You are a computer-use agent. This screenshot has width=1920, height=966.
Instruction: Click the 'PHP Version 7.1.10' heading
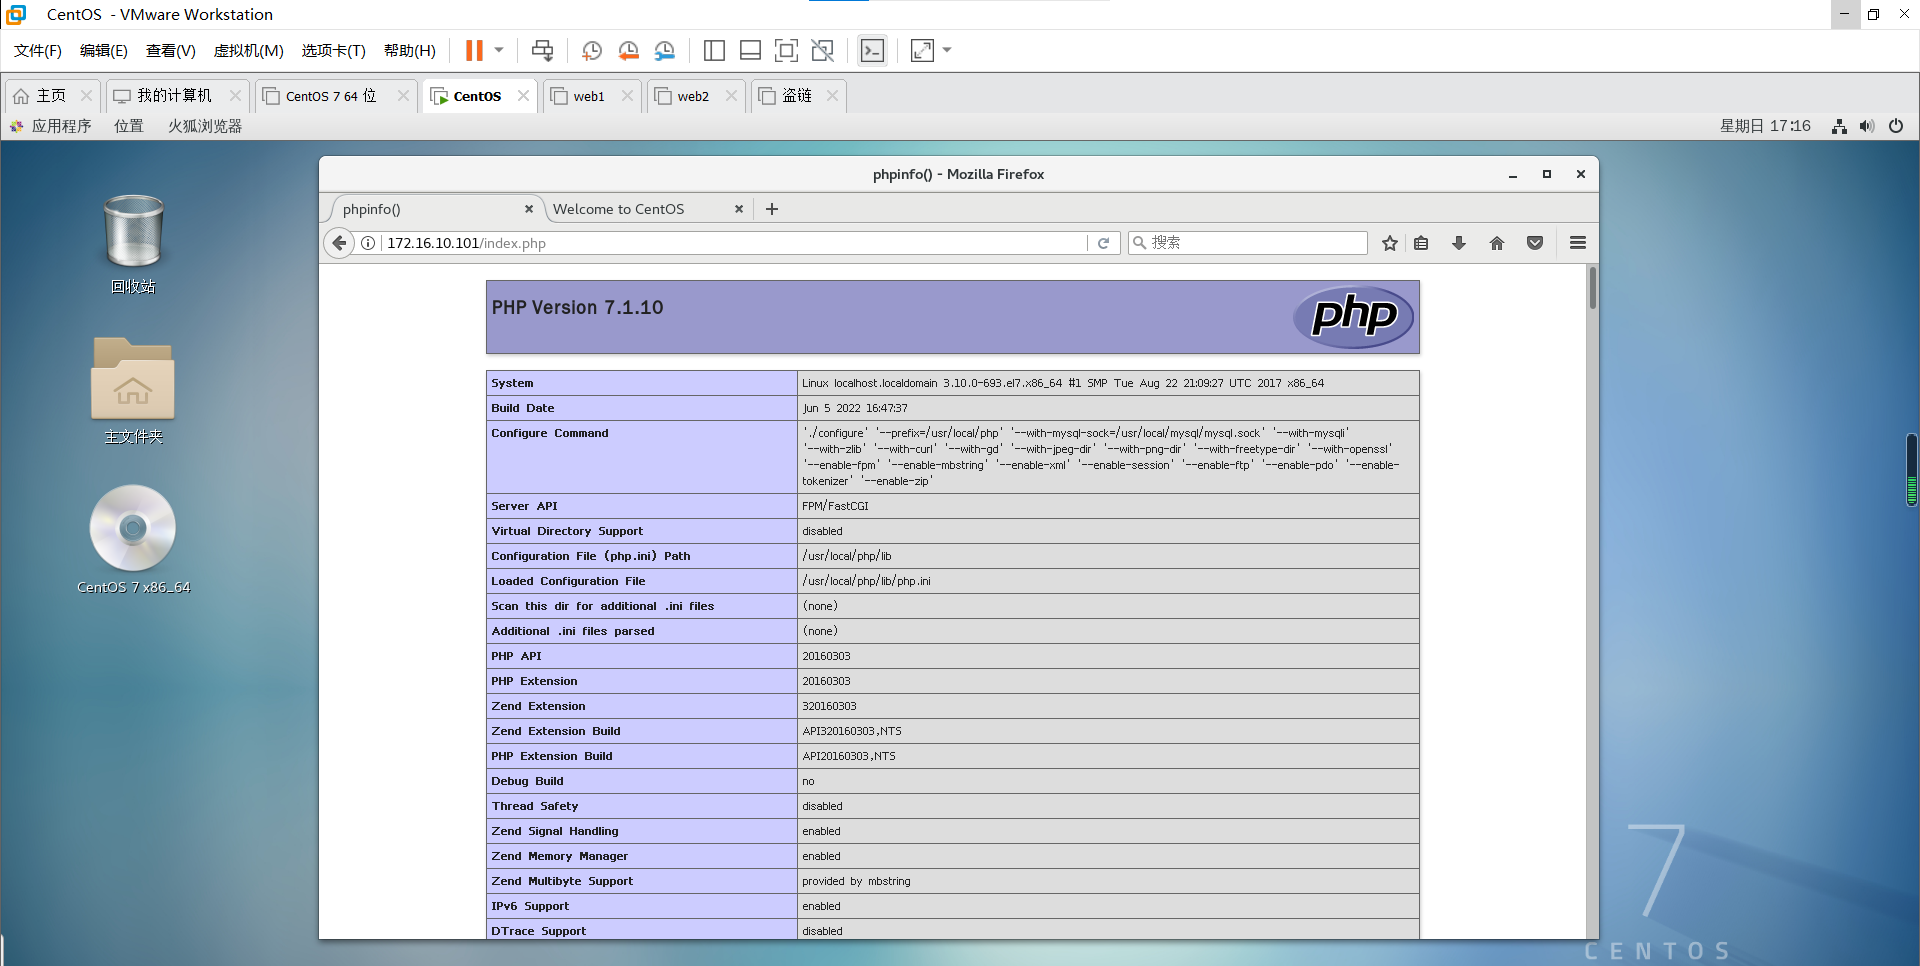(577, 308)
